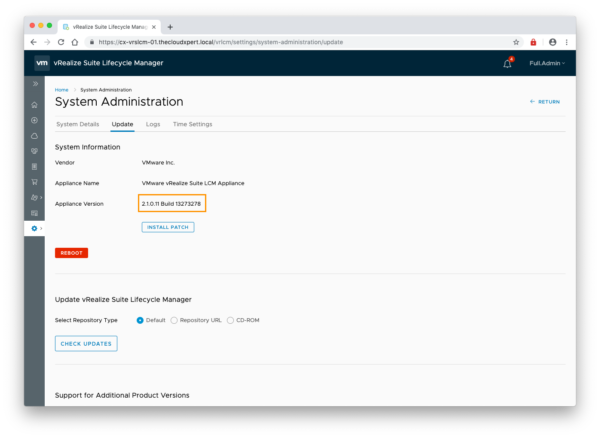600x438 pixels.
Task: Open the settings gear in sidebar
Action: point(35,229)
